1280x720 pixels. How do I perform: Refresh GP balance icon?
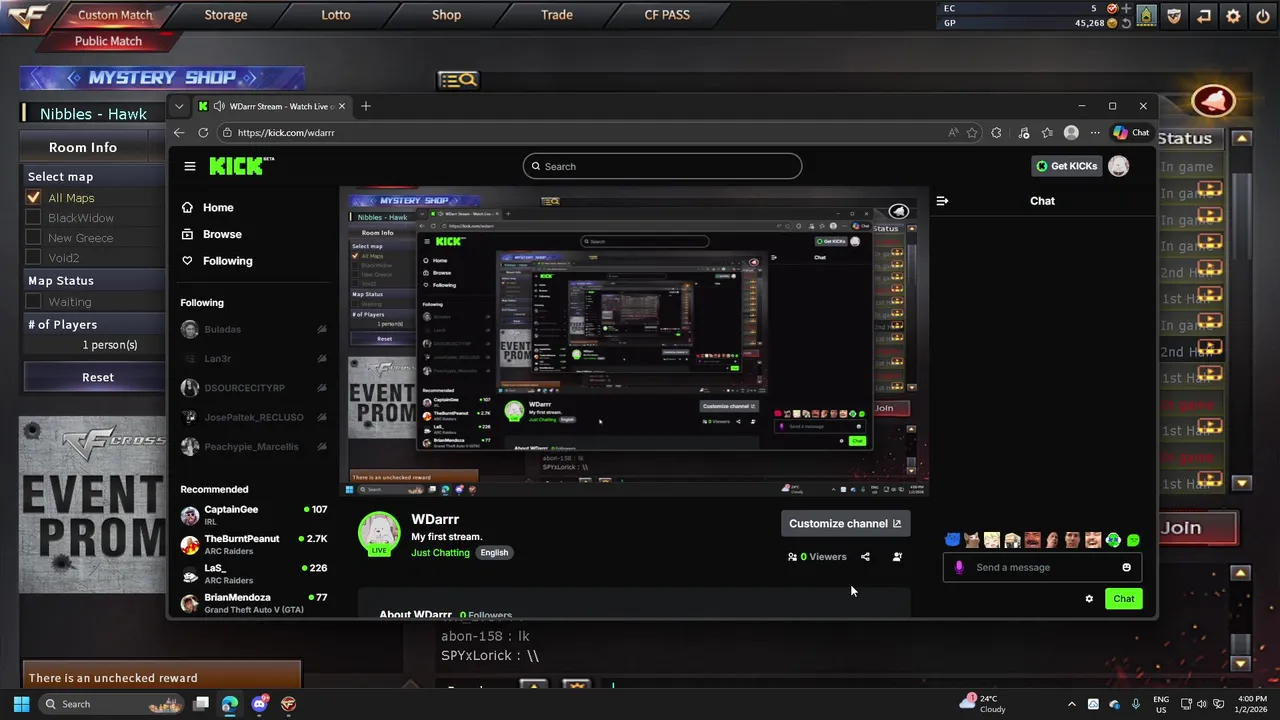pos(1127,23)
